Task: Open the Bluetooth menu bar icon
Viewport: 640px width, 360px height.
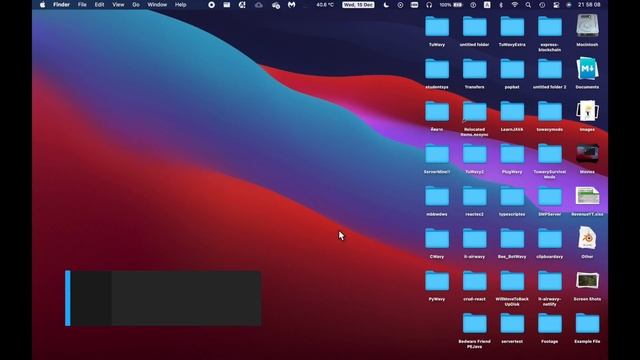Action: click(x=501, y=5)
